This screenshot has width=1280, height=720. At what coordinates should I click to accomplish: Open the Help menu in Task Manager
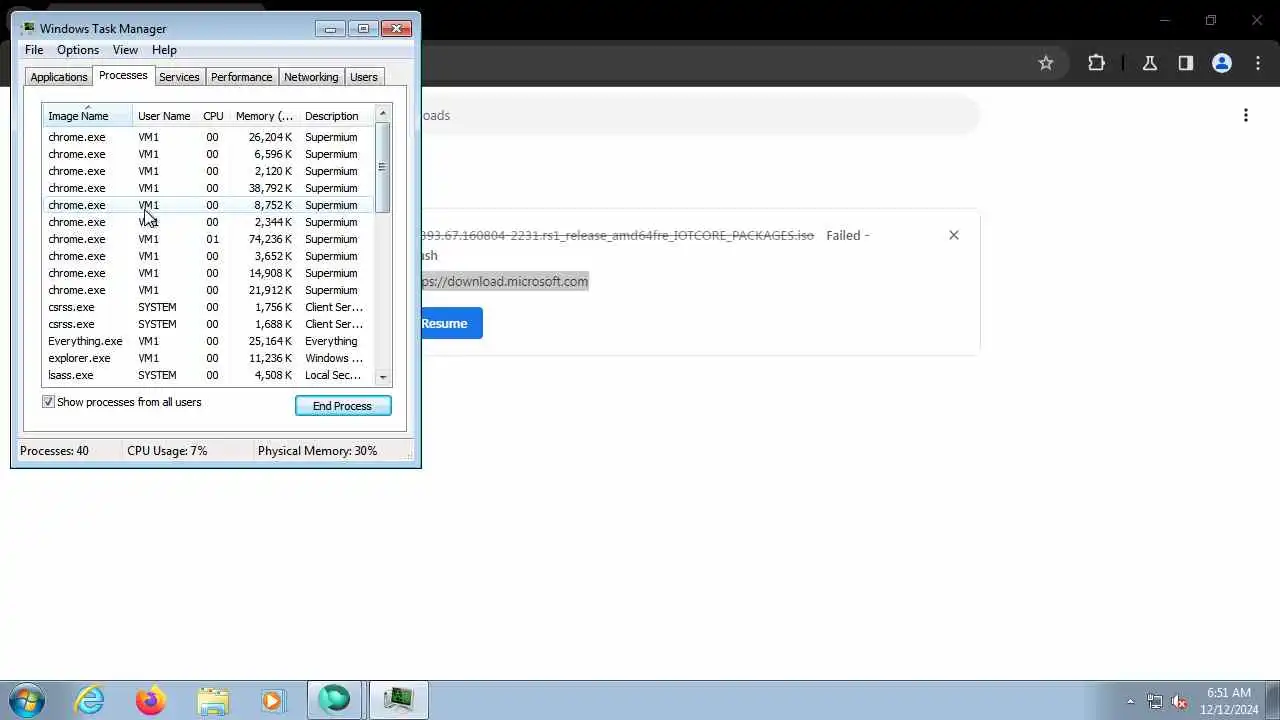(x=164, y=50)
